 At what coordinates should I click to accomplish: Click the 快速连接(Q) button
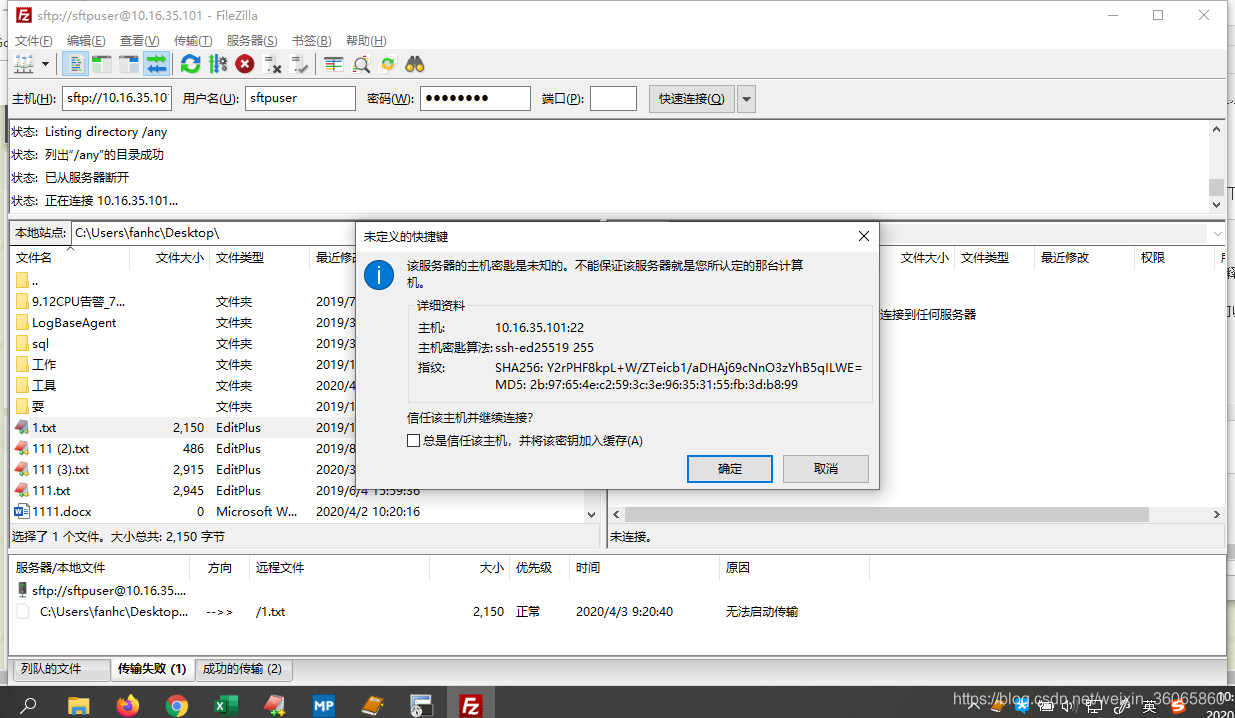point(692,98)
